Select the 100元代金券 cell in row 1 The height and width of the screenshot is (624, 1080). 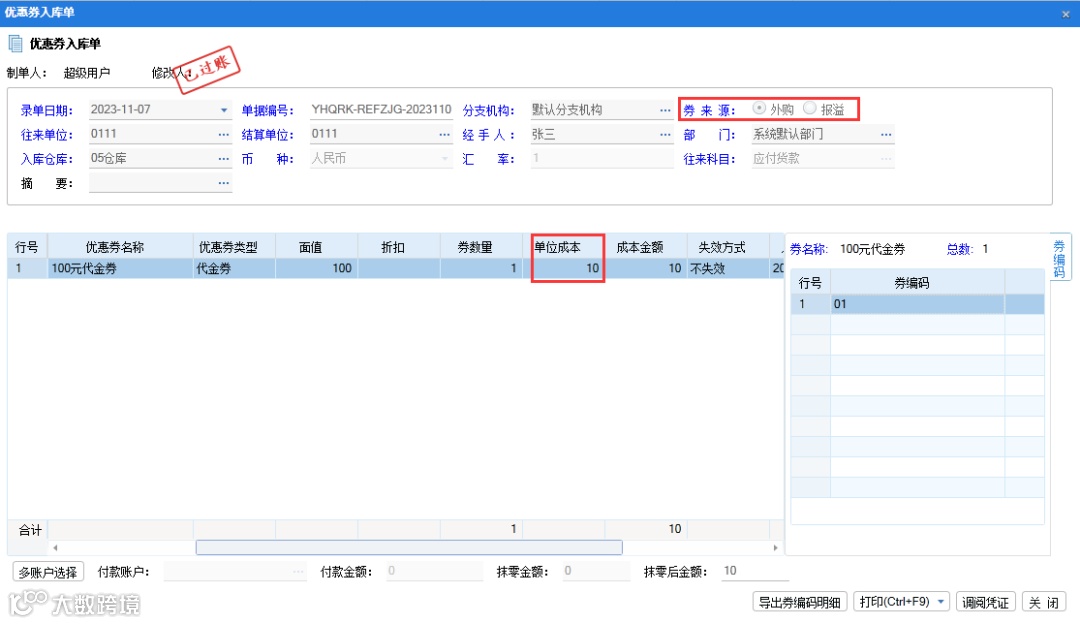pos(121,269)
